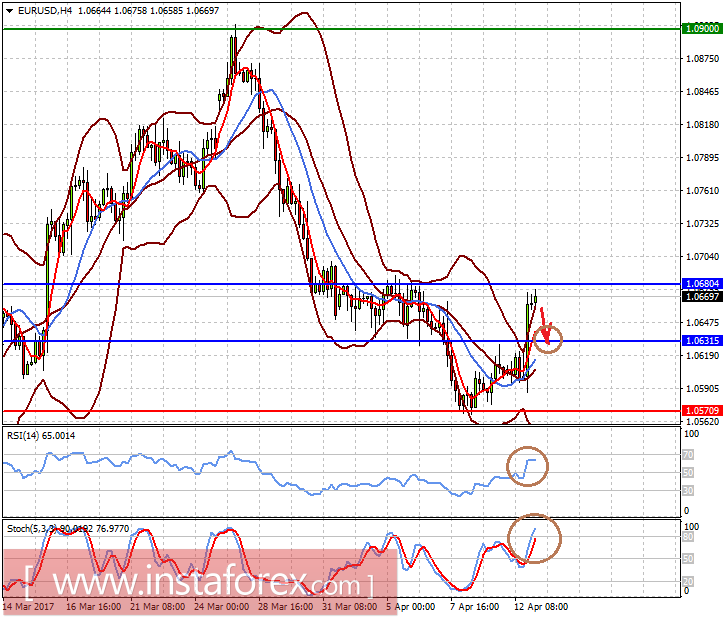
Task: Select the blue 1.06804 resistance price label
Action: pos(702,284)
